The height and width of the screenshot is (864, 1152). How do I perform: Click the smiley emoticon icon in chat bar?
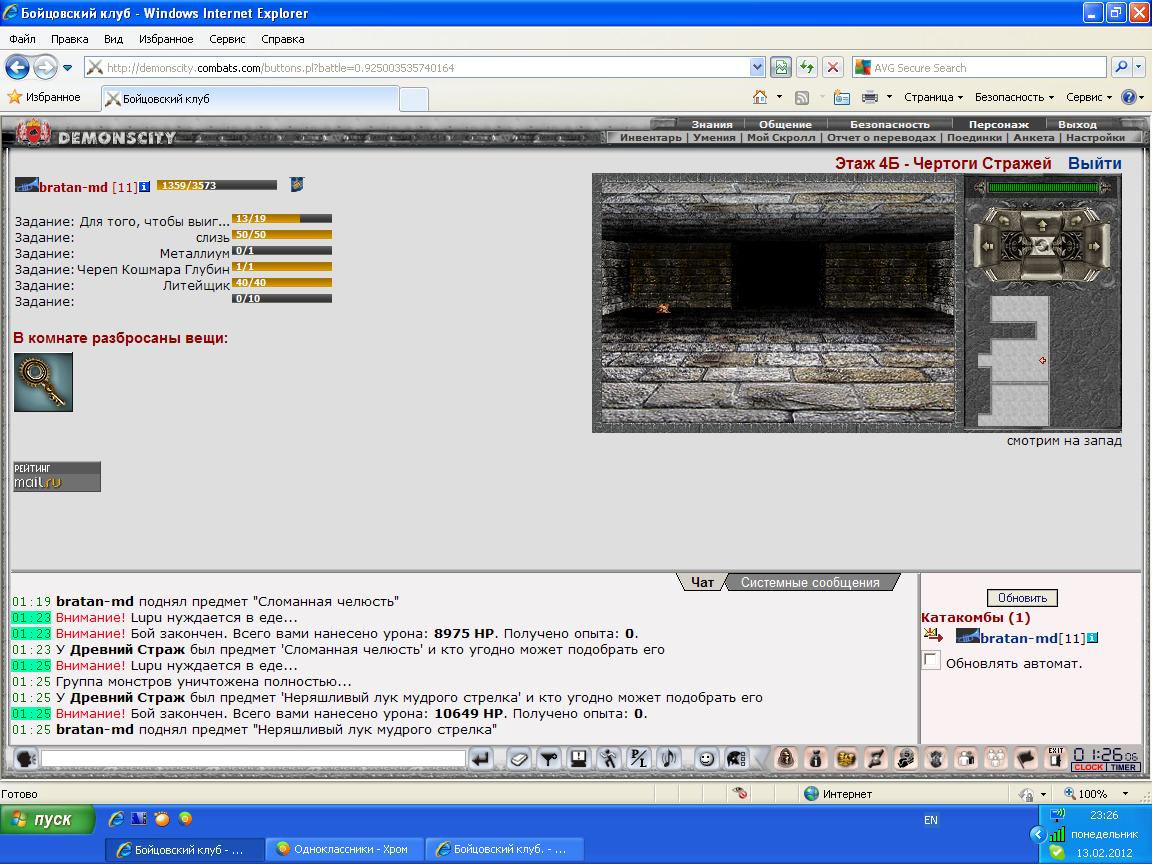click(x=706, y=758)
